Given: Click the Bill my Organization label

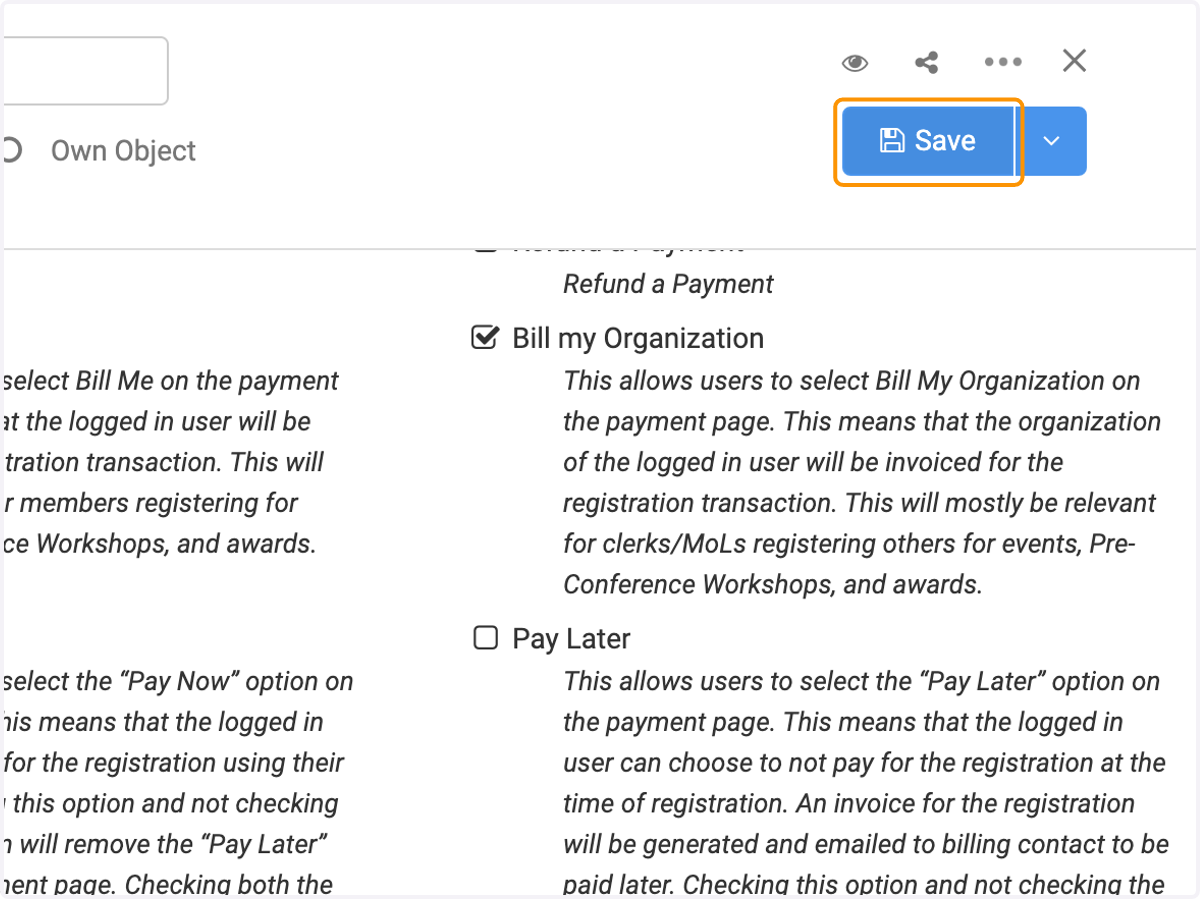Looking at the screenshot, I should click(x=638, y=338).
